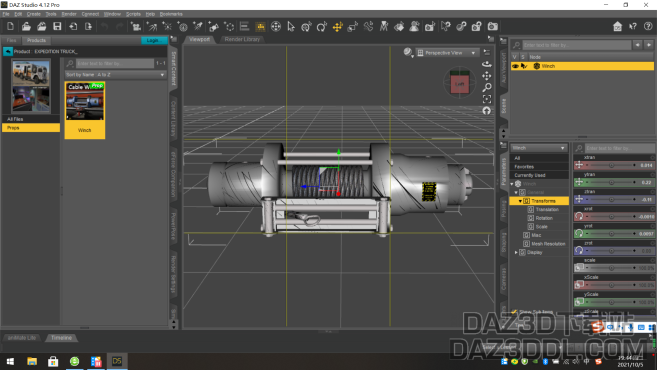Switch to the Render Library tab
The height and width of the screenshot is (370, 657).
tap(242, 39)
